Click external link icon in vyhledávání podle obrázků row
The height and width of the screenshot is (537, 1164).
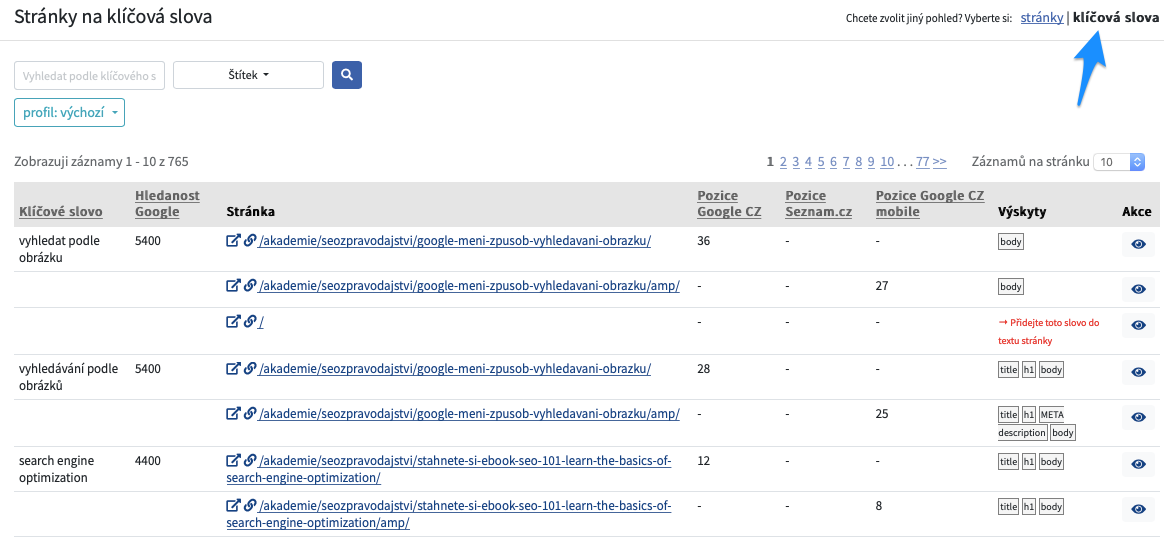point(233,368)
